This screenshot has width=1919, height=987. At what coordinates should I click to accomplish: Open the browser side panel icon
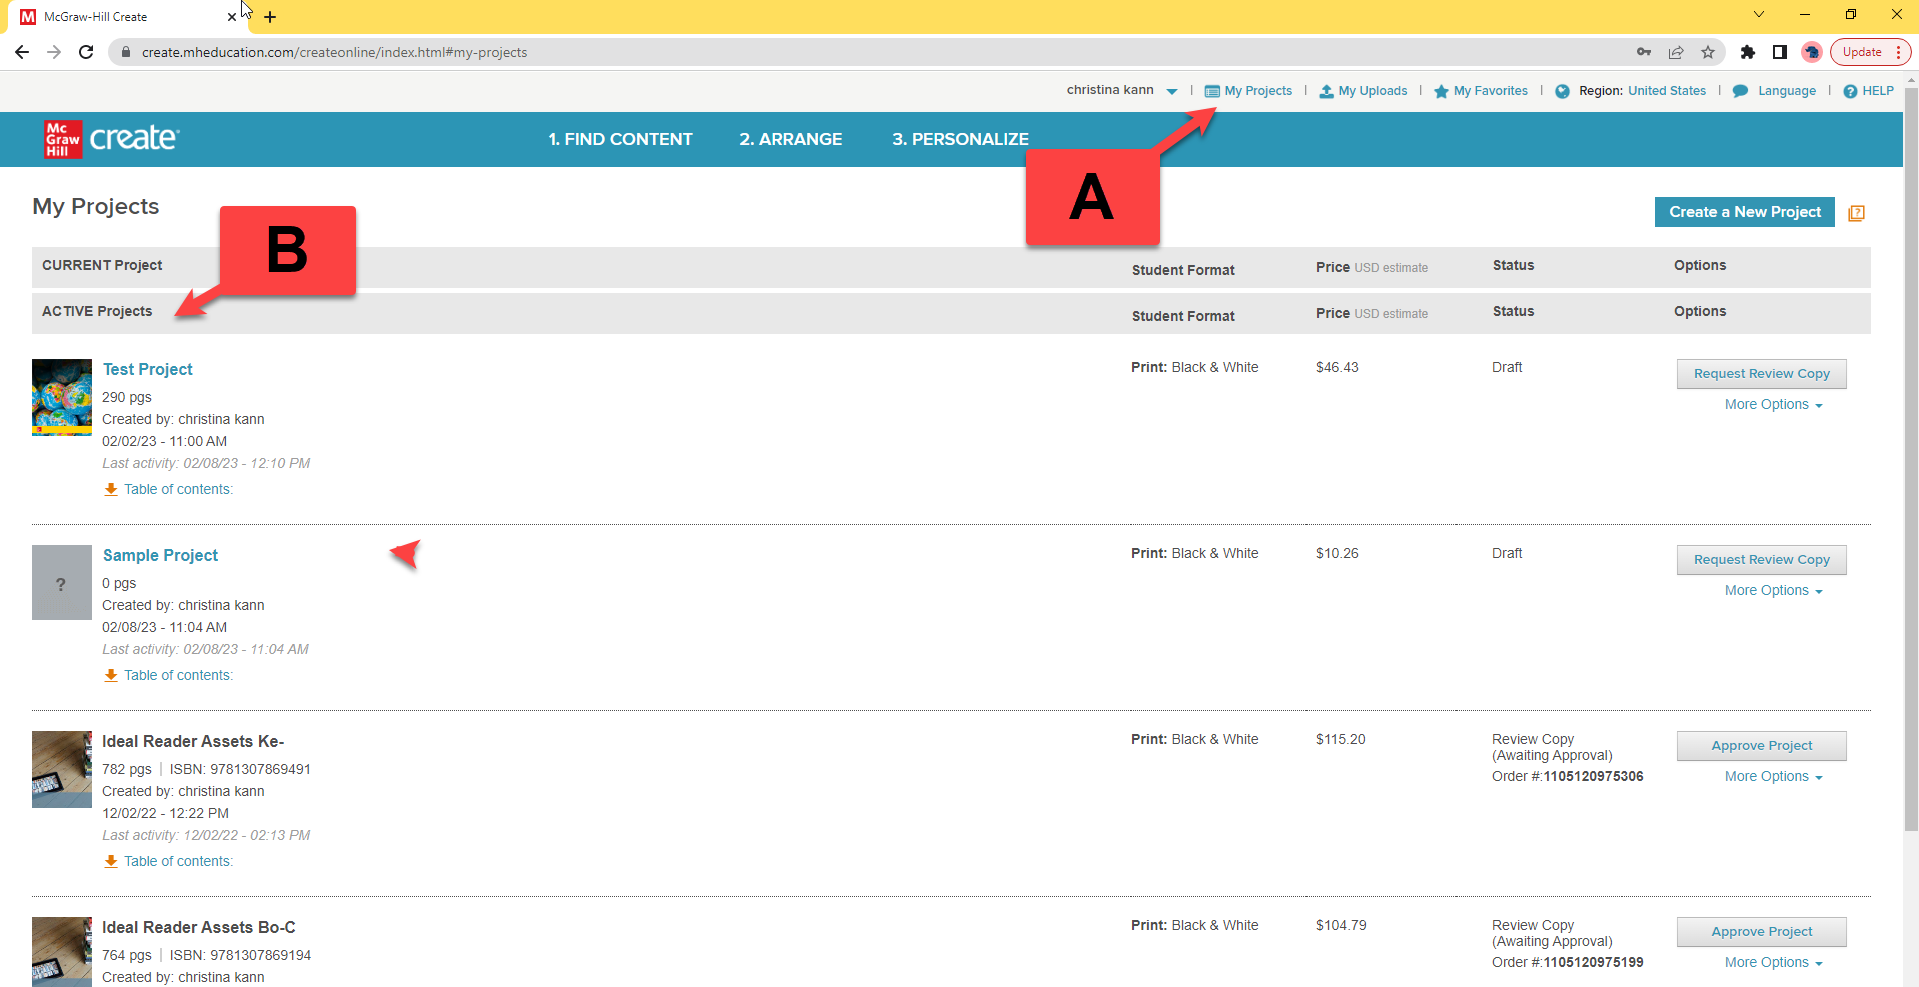coord(1779,52)
